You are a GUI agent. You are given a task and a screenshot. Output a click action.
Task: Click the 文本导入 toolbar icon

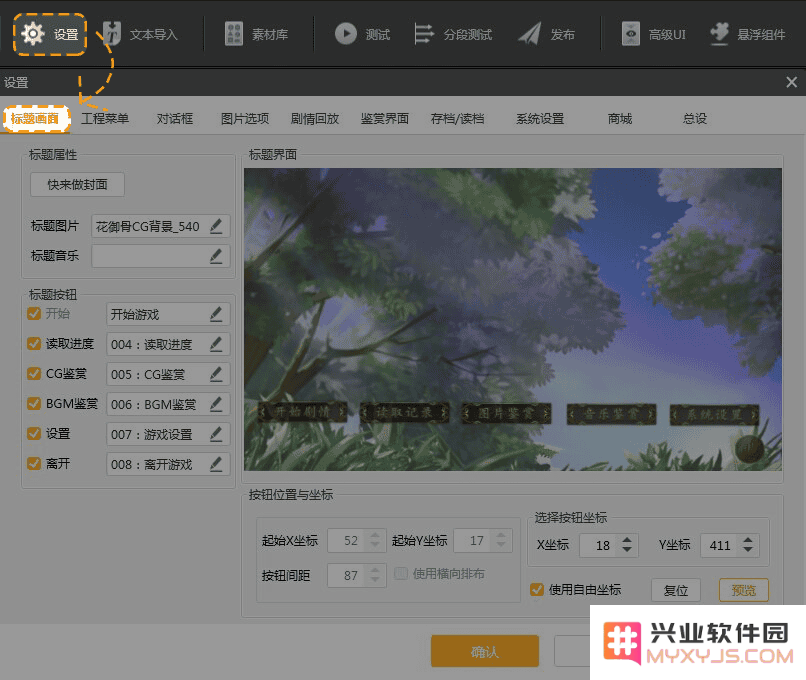click(x=112, y=34)
